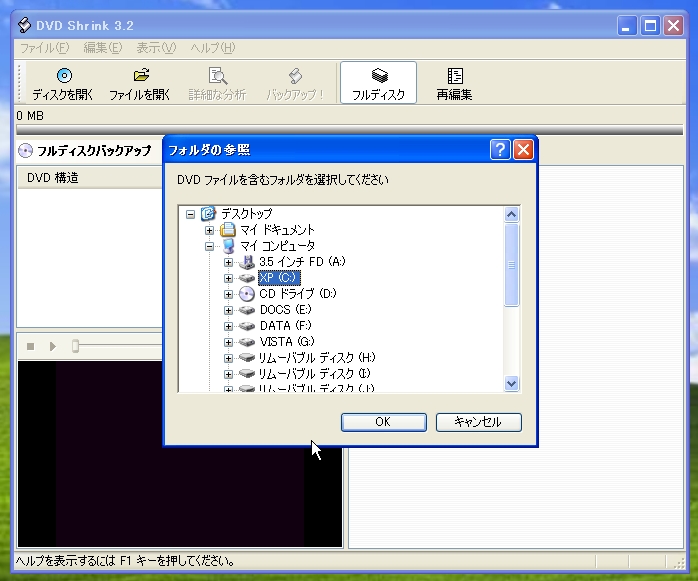The image size is (698, 581).
Task: Click the DVD 構造 column header
Action: (90, 178)
